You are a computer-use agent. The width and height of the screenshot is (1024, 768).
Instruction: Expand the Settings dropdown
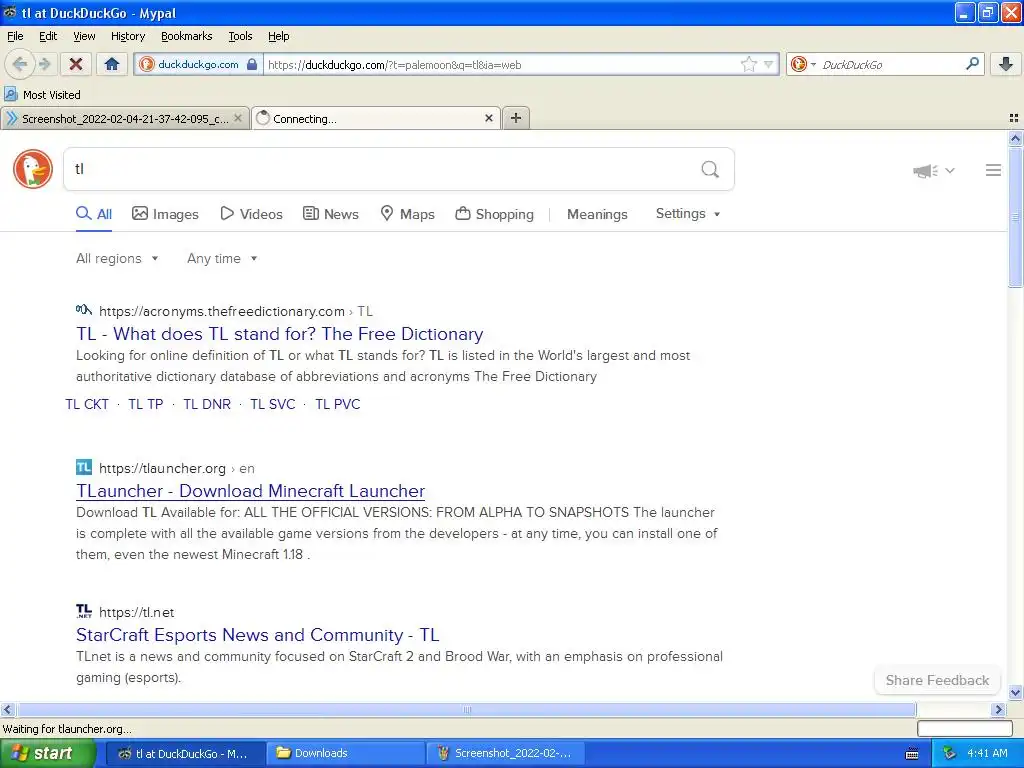(688, 214)
